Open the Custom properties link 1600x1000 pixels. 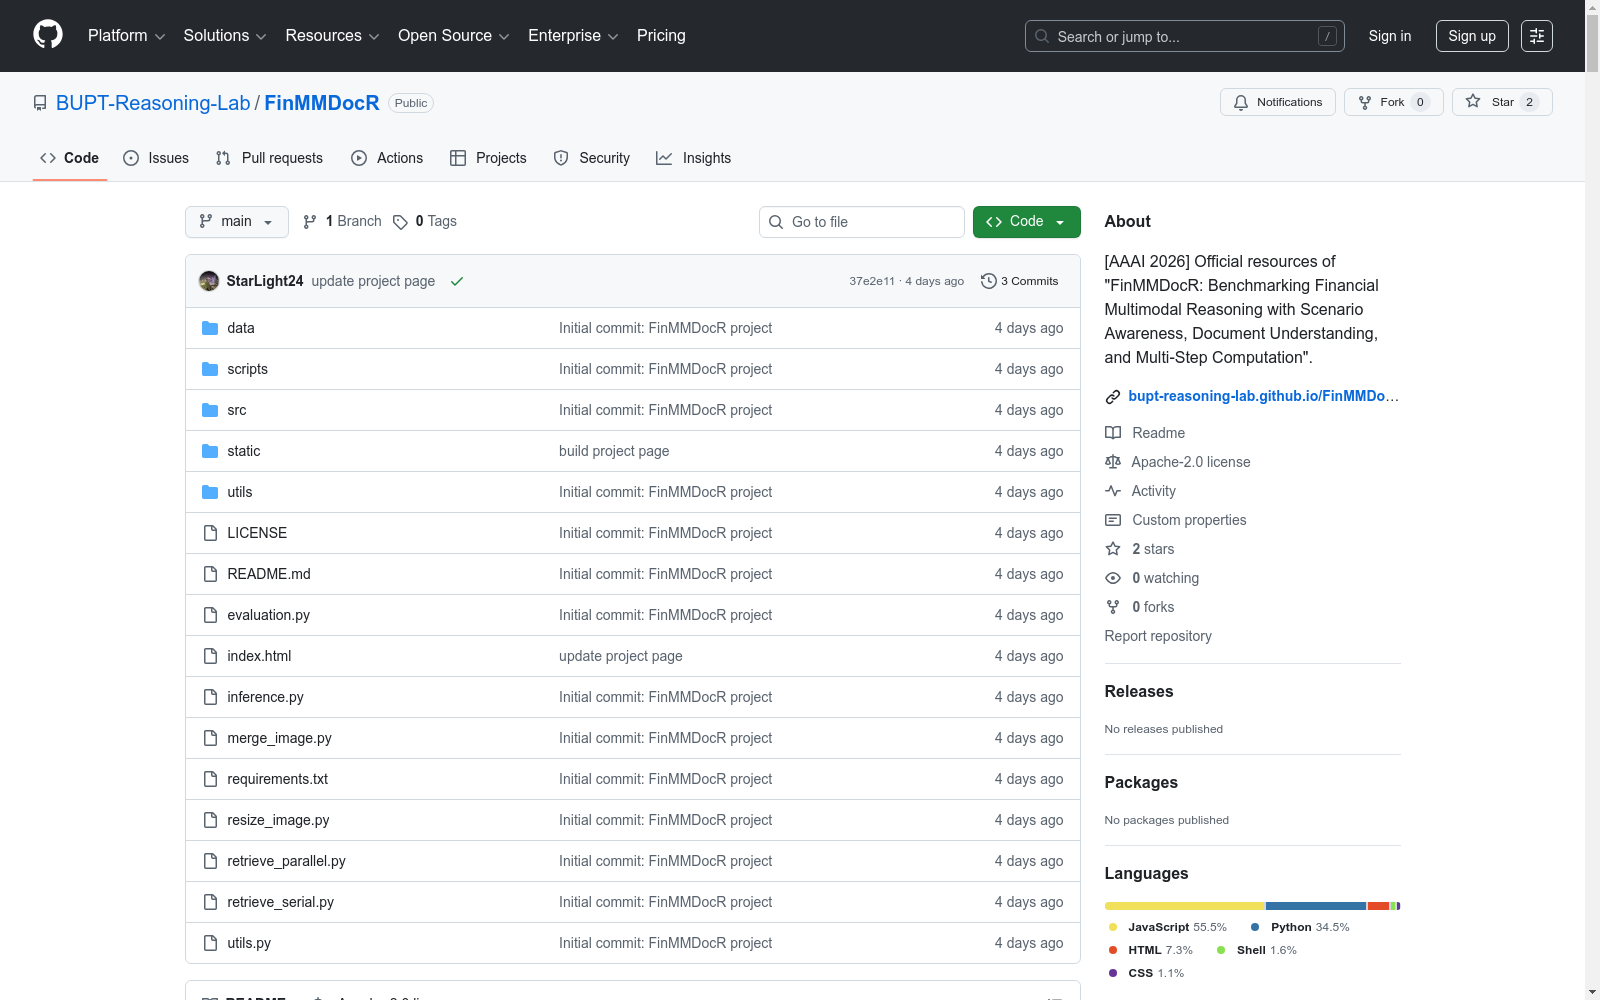point(1189,520)
